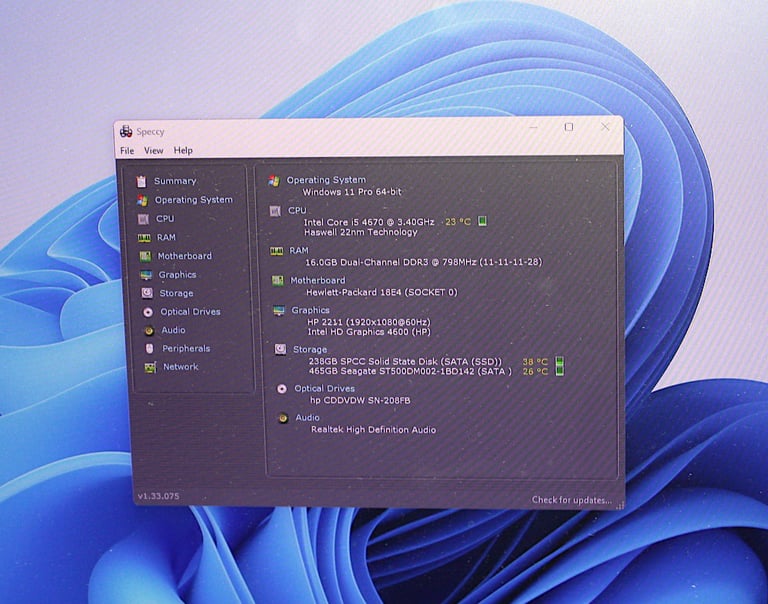Click 'Windows 11 Pro 64-bit' text
Viewport: 768px width, 604px height.
click(x=352, y=192)
